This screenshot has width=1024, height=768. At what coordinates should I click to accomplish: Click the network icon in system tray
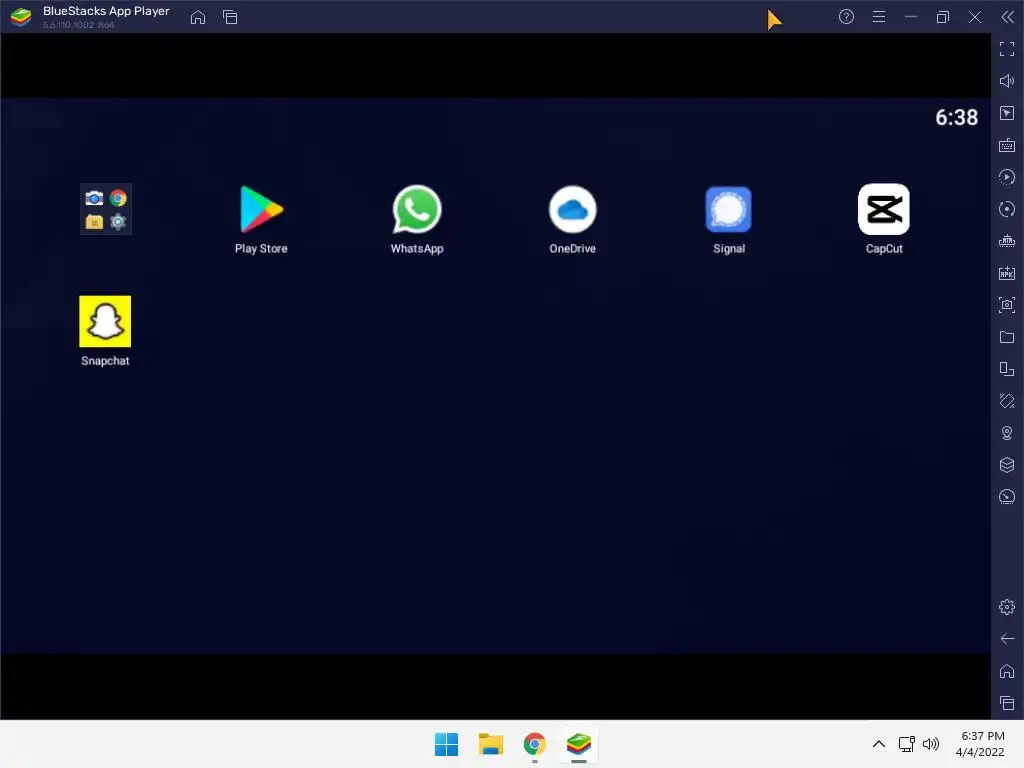906,744
